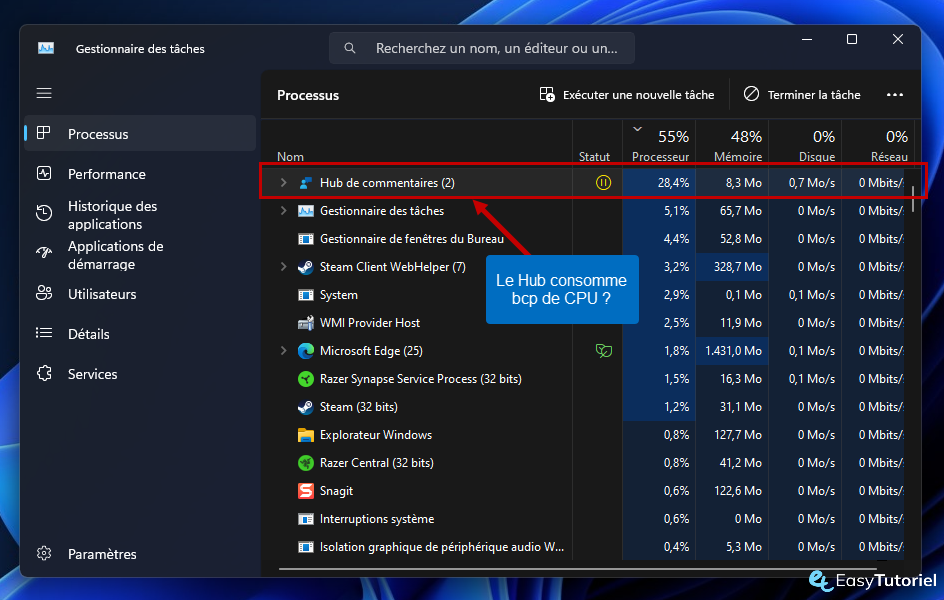This screenshot has height=600, width=944.
Task: Expand the Gestionnaire des tâches process group
Action: pos(283,211)
